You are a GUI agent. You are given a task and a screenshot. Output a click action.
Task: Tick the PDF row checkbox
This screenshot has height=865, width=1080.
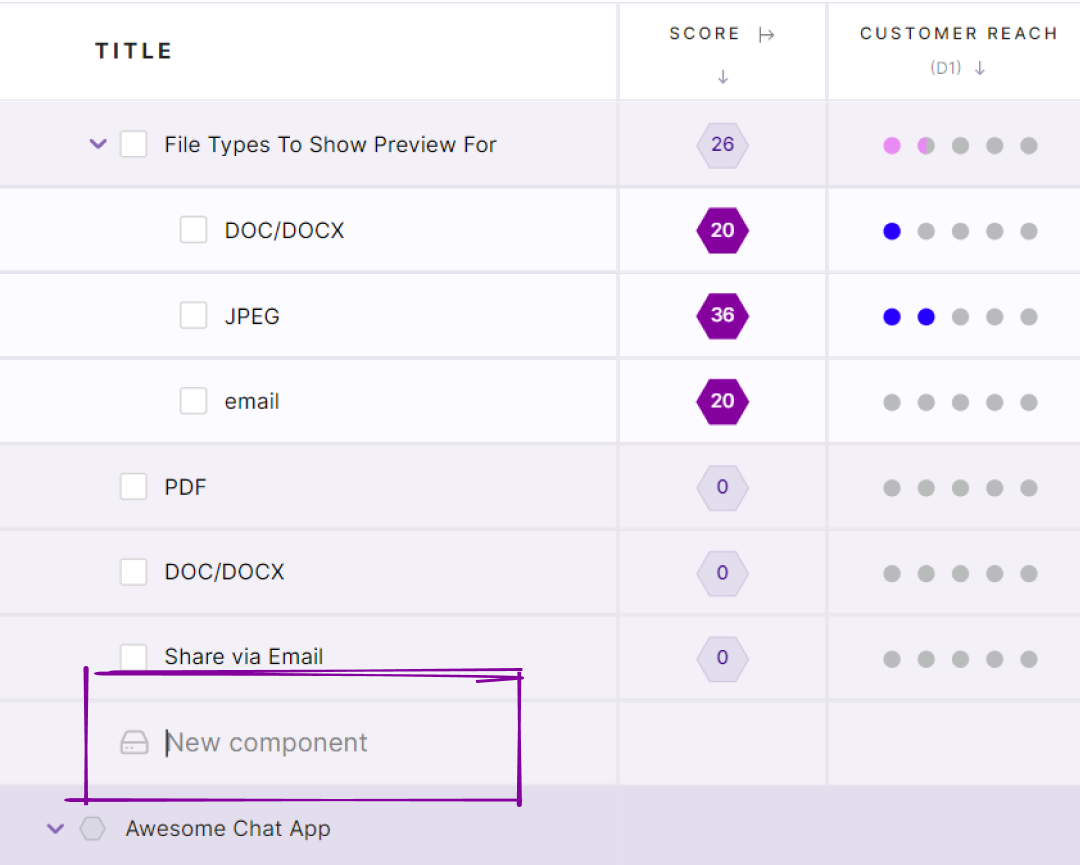coord(133,487)
